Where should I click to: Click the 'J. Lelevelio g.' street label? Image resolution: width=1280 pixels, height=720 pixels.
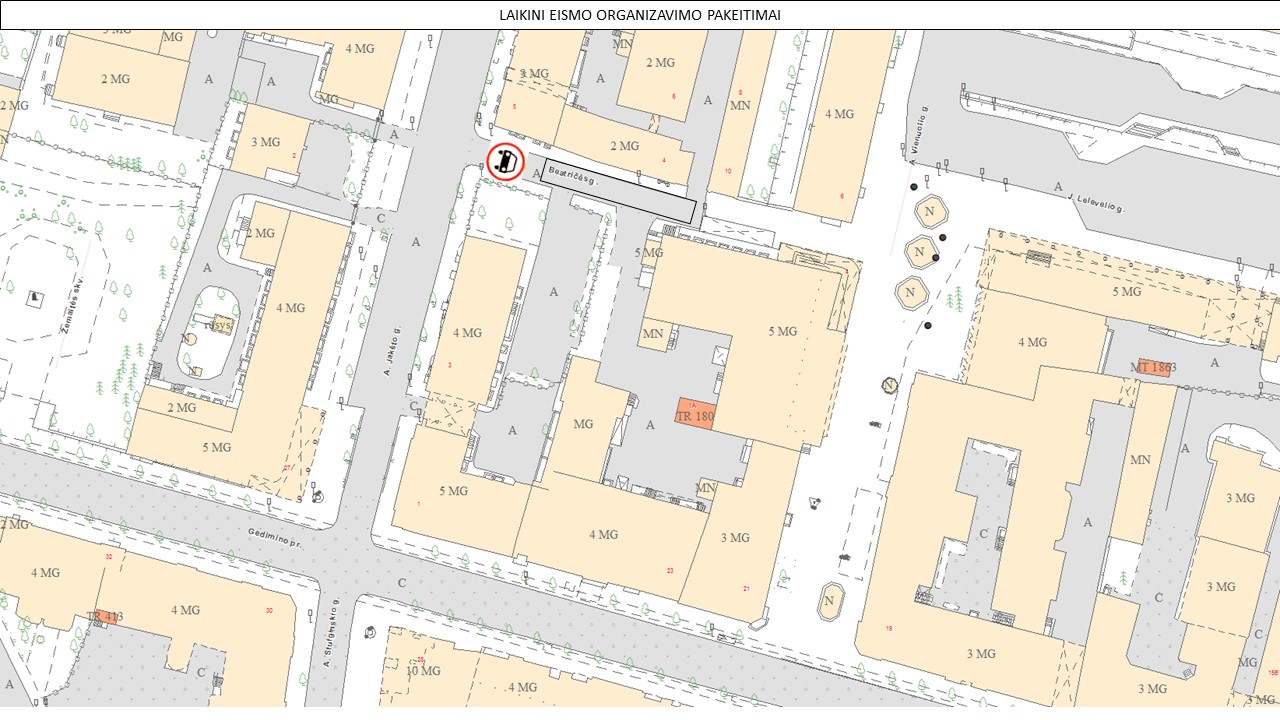pyautogui.click(x=1098, y=204)
